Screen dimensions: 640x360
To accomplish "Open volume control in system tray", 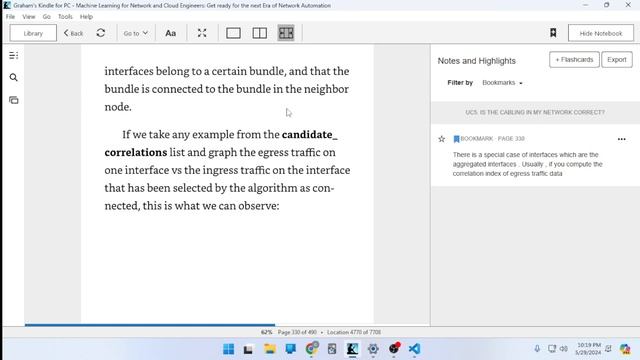I will (x=564, y=349).
